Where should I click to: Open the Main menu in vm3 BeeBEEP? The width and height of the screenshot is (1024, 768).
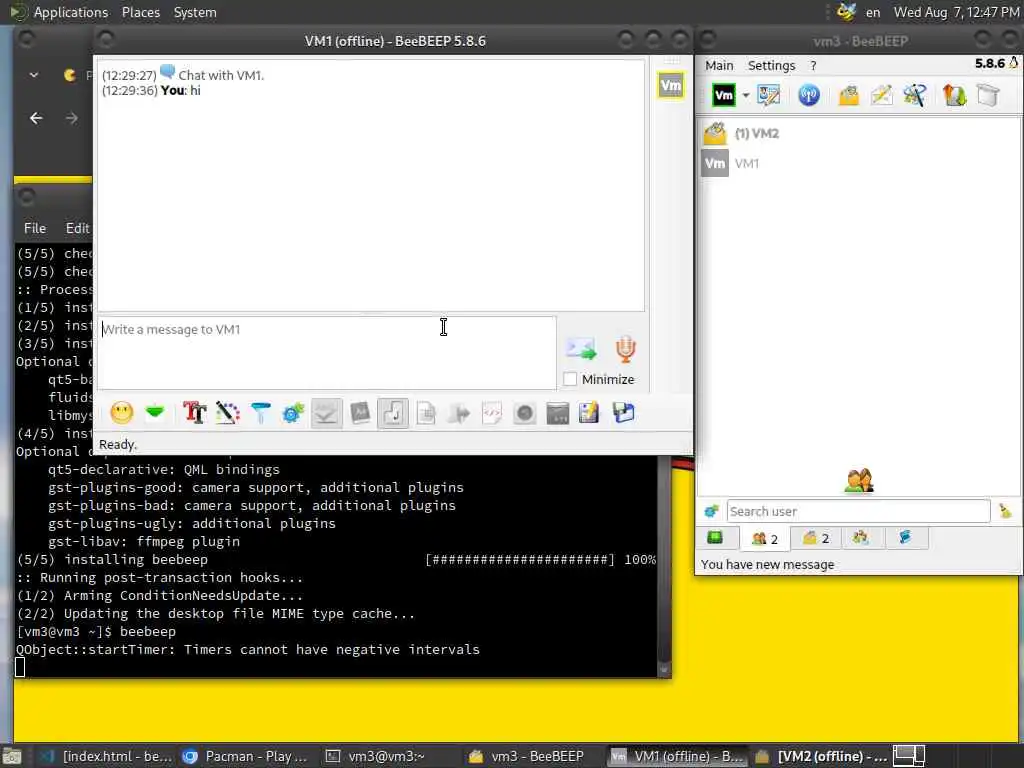pos(719,65)
